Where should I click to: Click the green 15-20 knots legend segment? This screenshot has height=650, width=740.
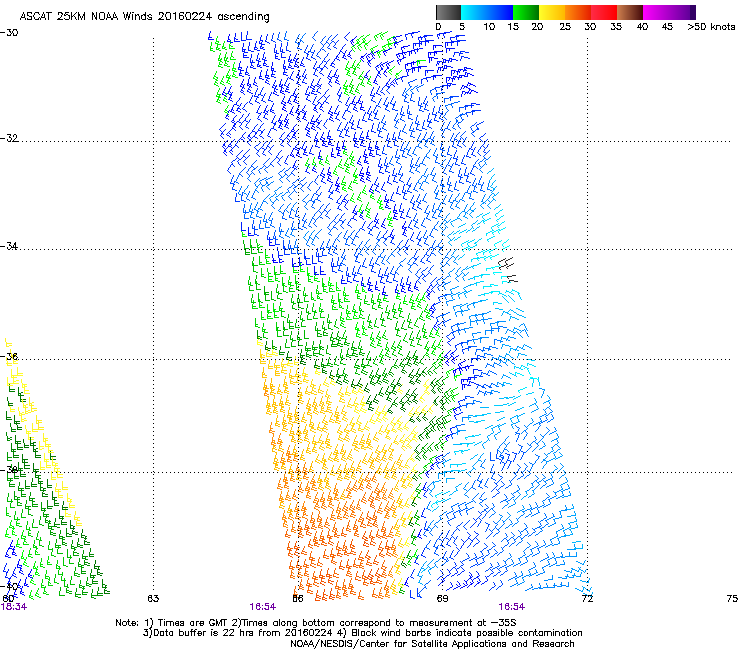click(526, 12)
